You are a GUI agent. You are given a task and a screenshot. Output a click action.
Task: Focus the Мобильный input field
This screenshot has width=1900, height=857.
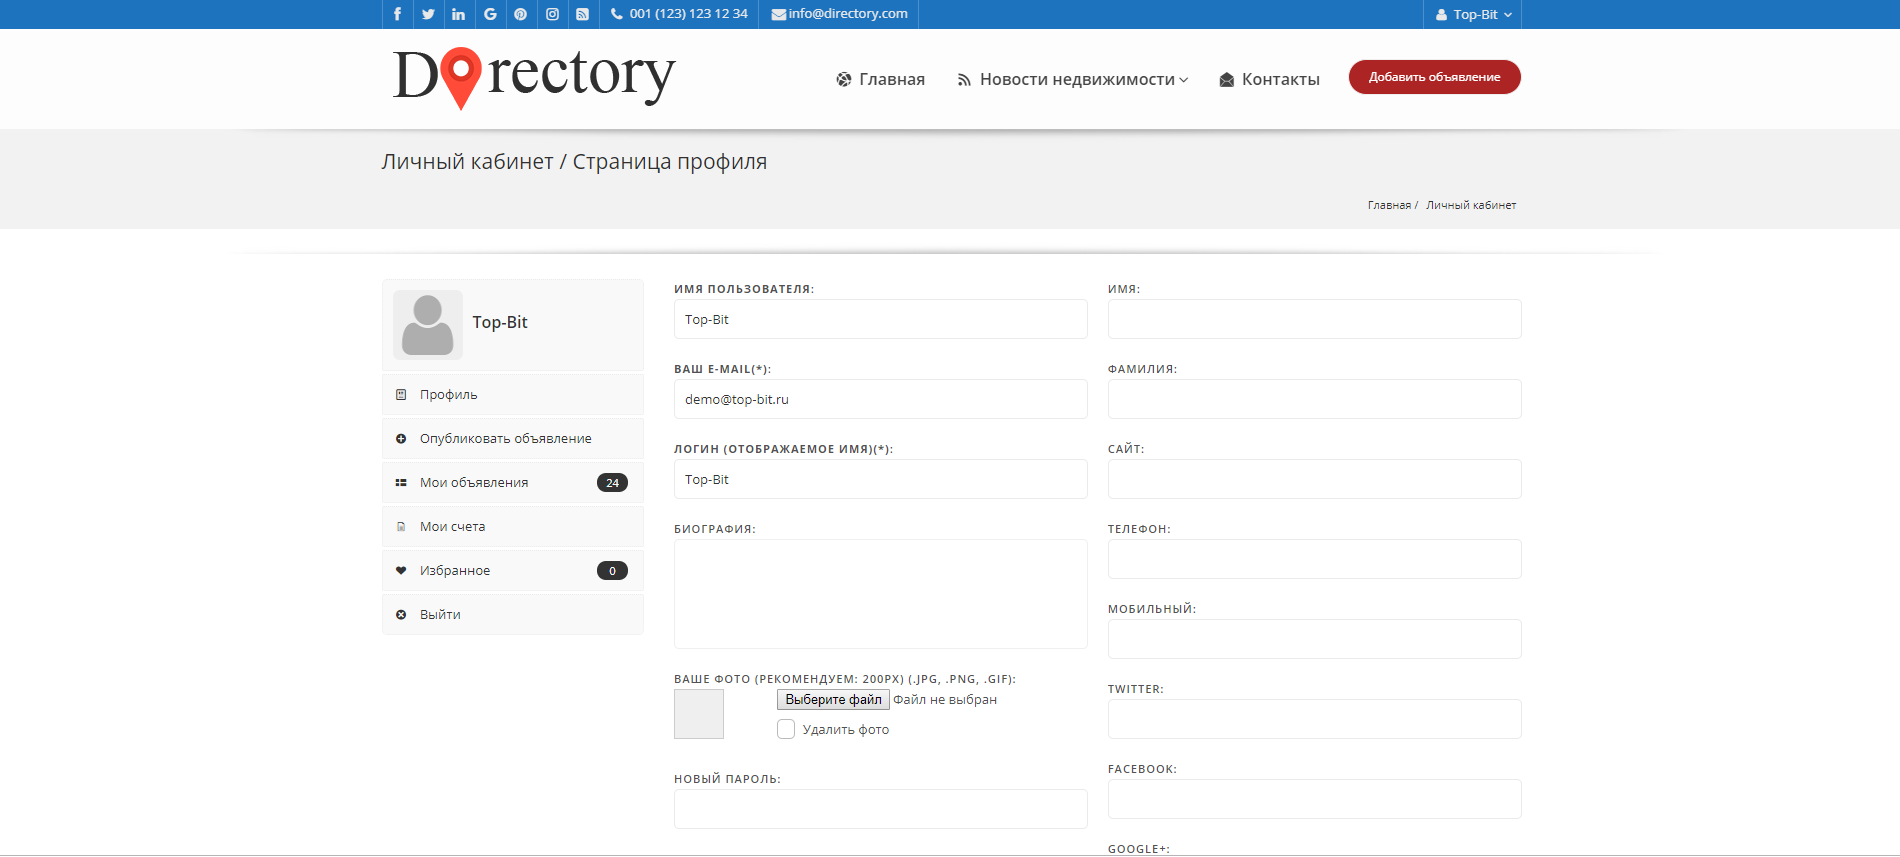[1315, 639]
